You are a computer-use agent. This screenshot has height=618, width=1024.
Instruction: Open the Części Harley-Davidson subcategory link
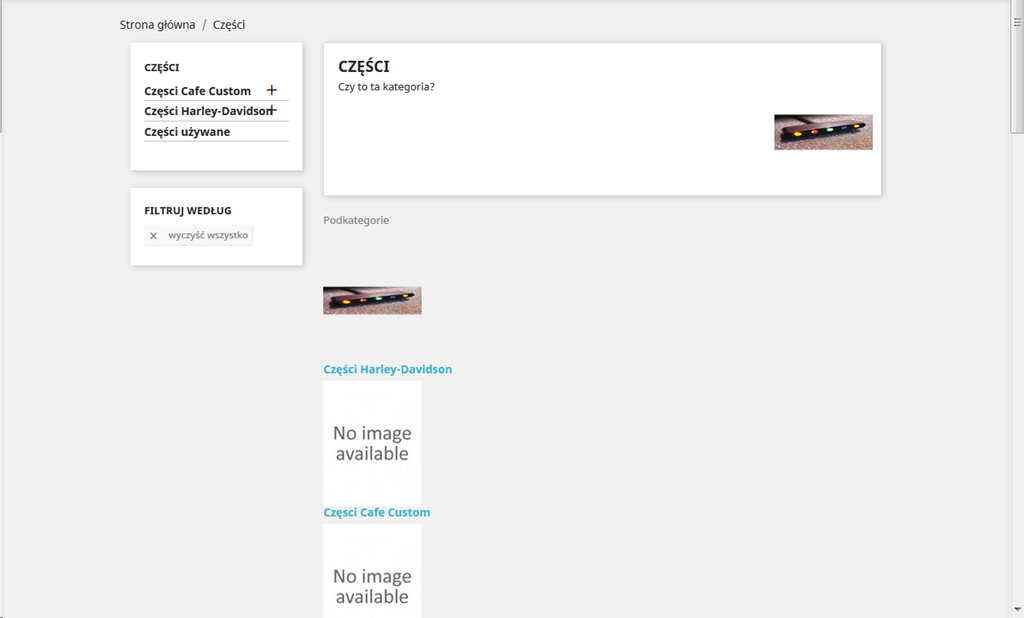[387, 369]
